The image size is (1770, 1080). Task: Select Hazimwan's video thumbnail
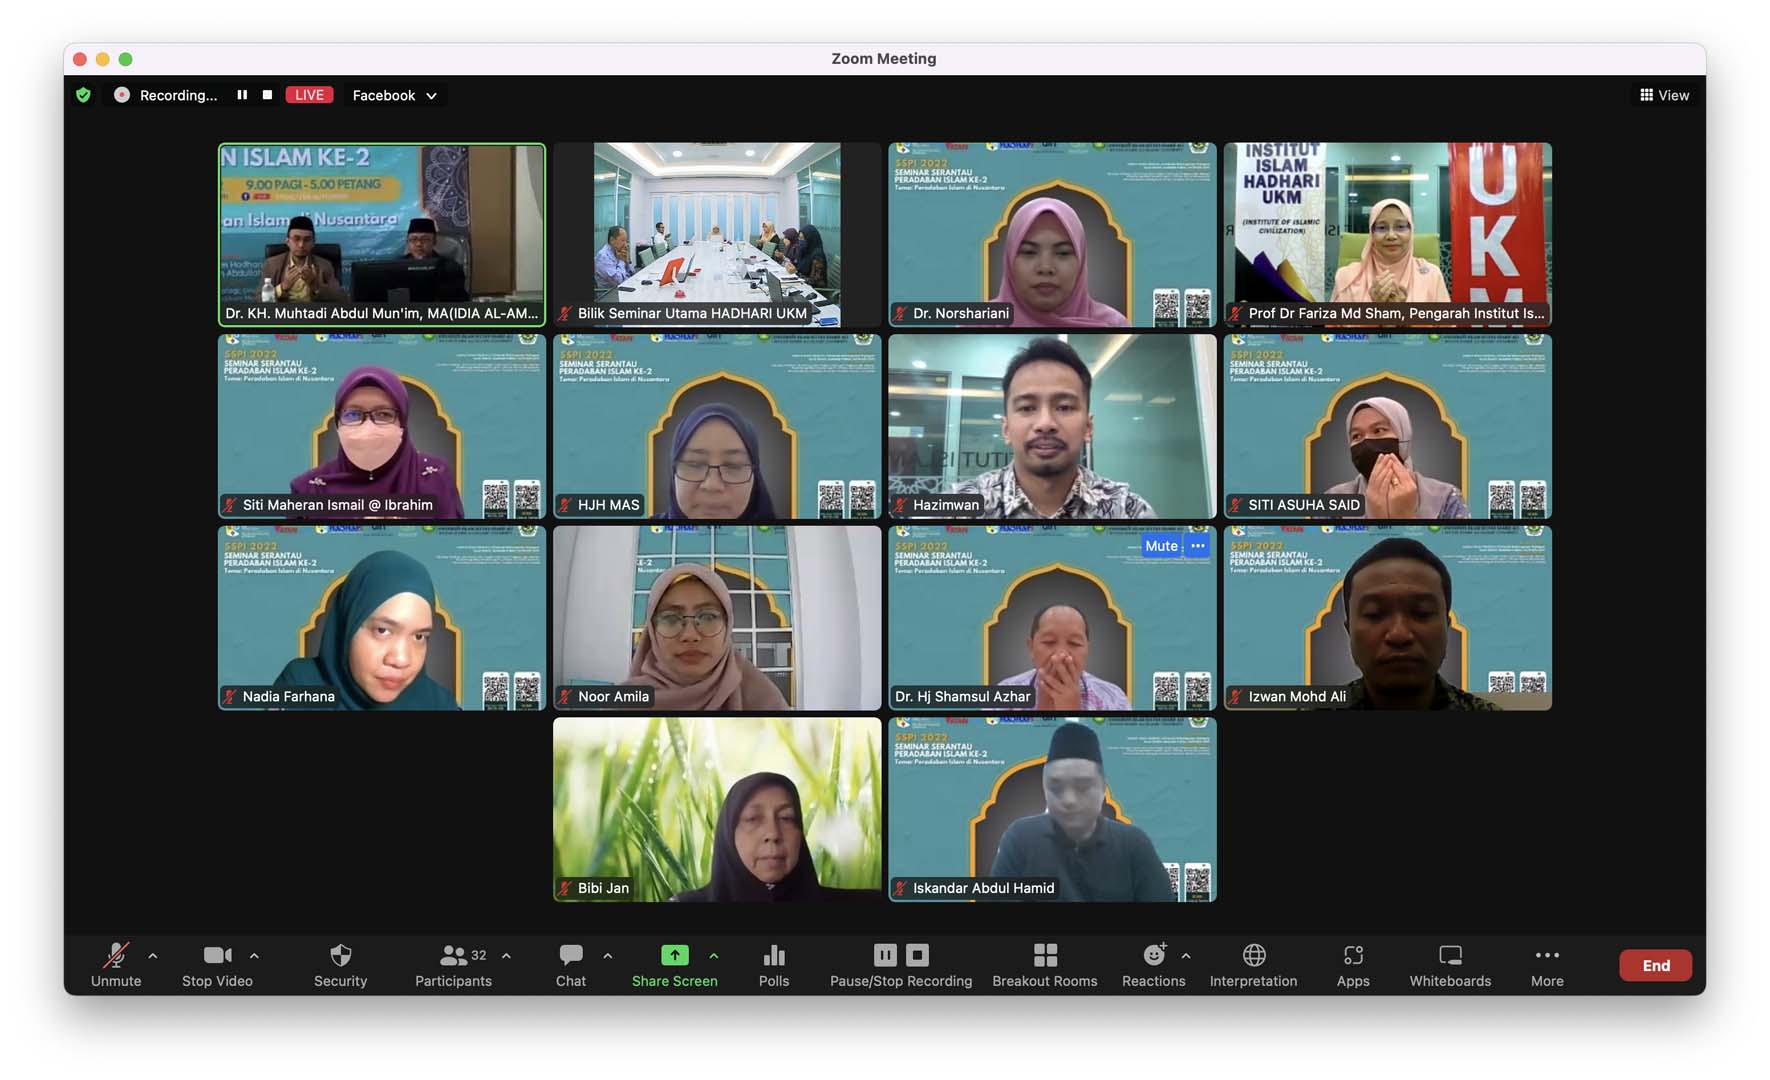tap(1052, 425)
